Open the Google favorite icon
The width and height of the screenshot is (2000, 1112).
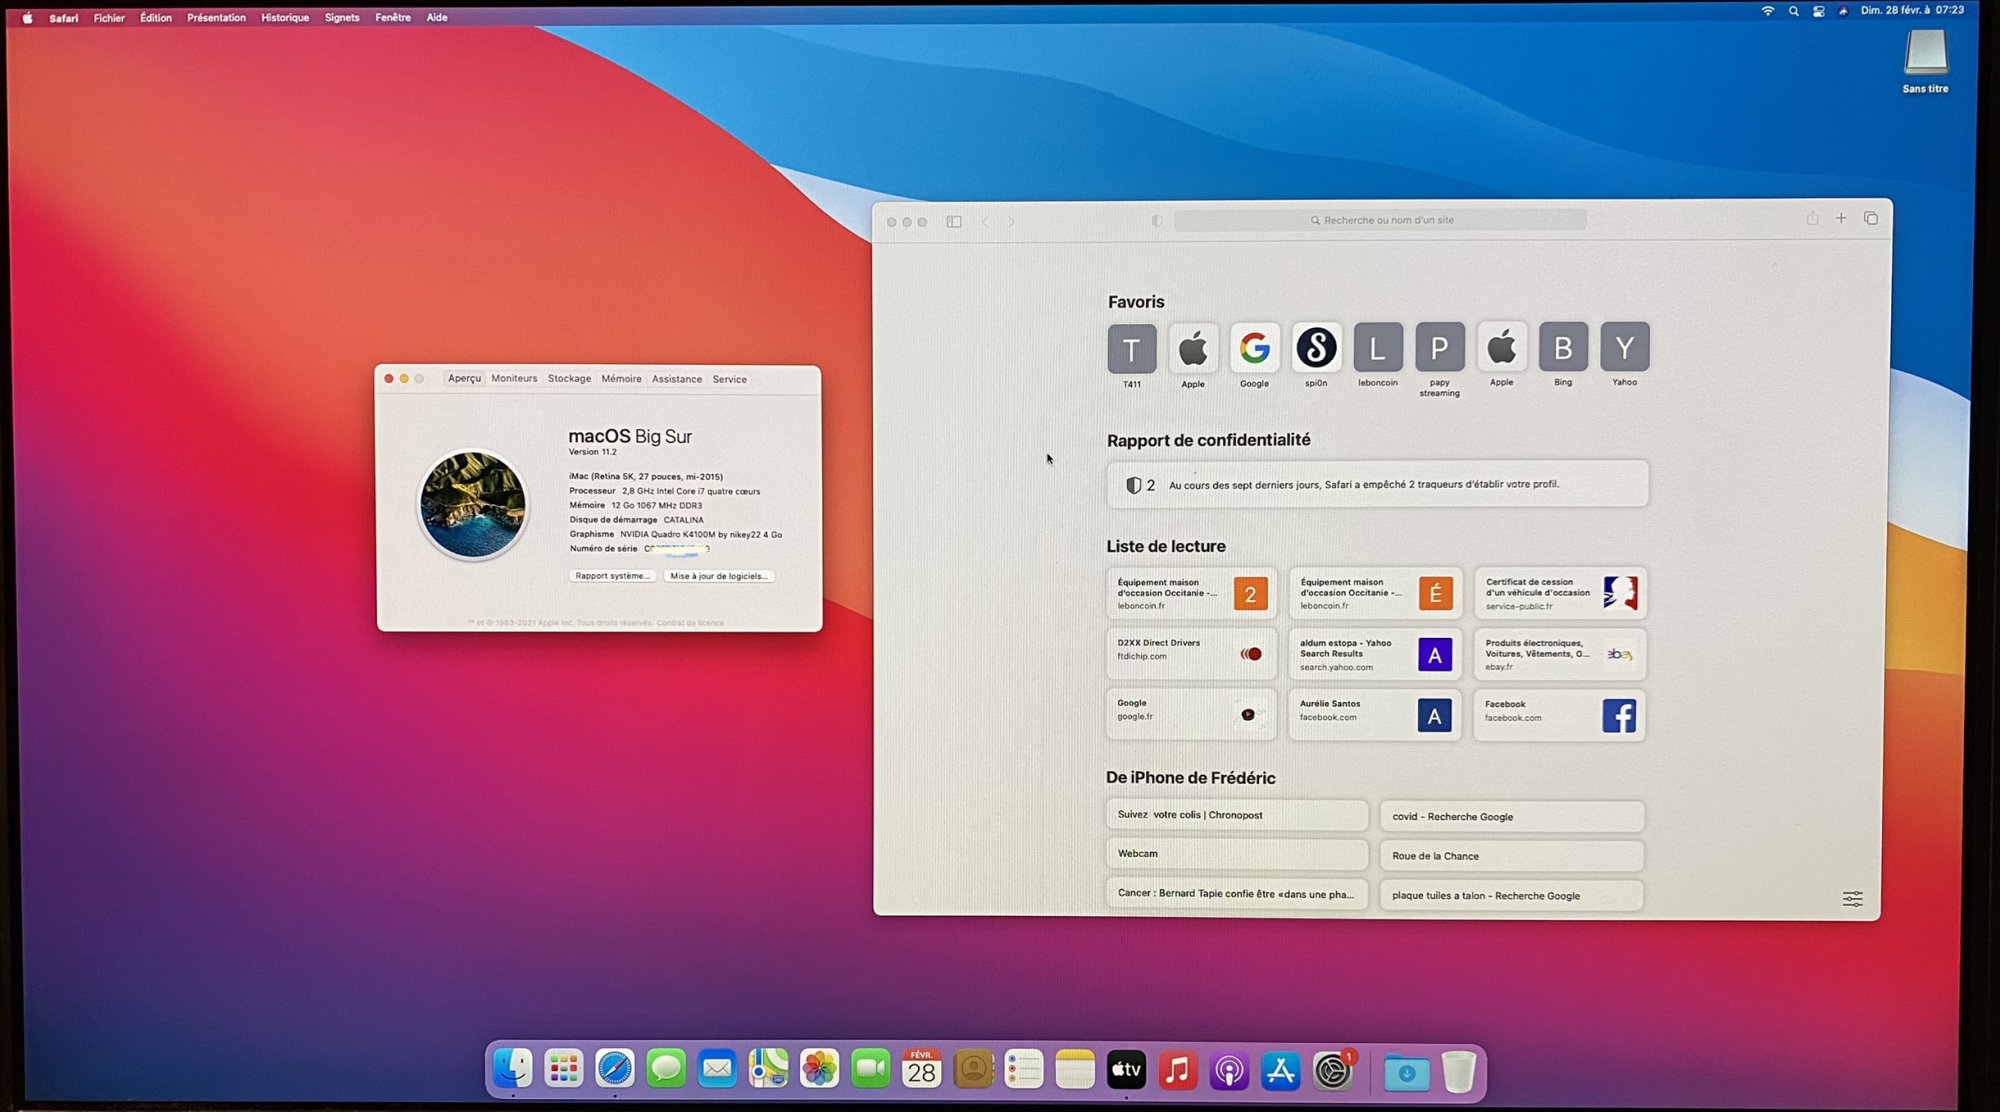pyautogui.click(x=1254, y=348)
